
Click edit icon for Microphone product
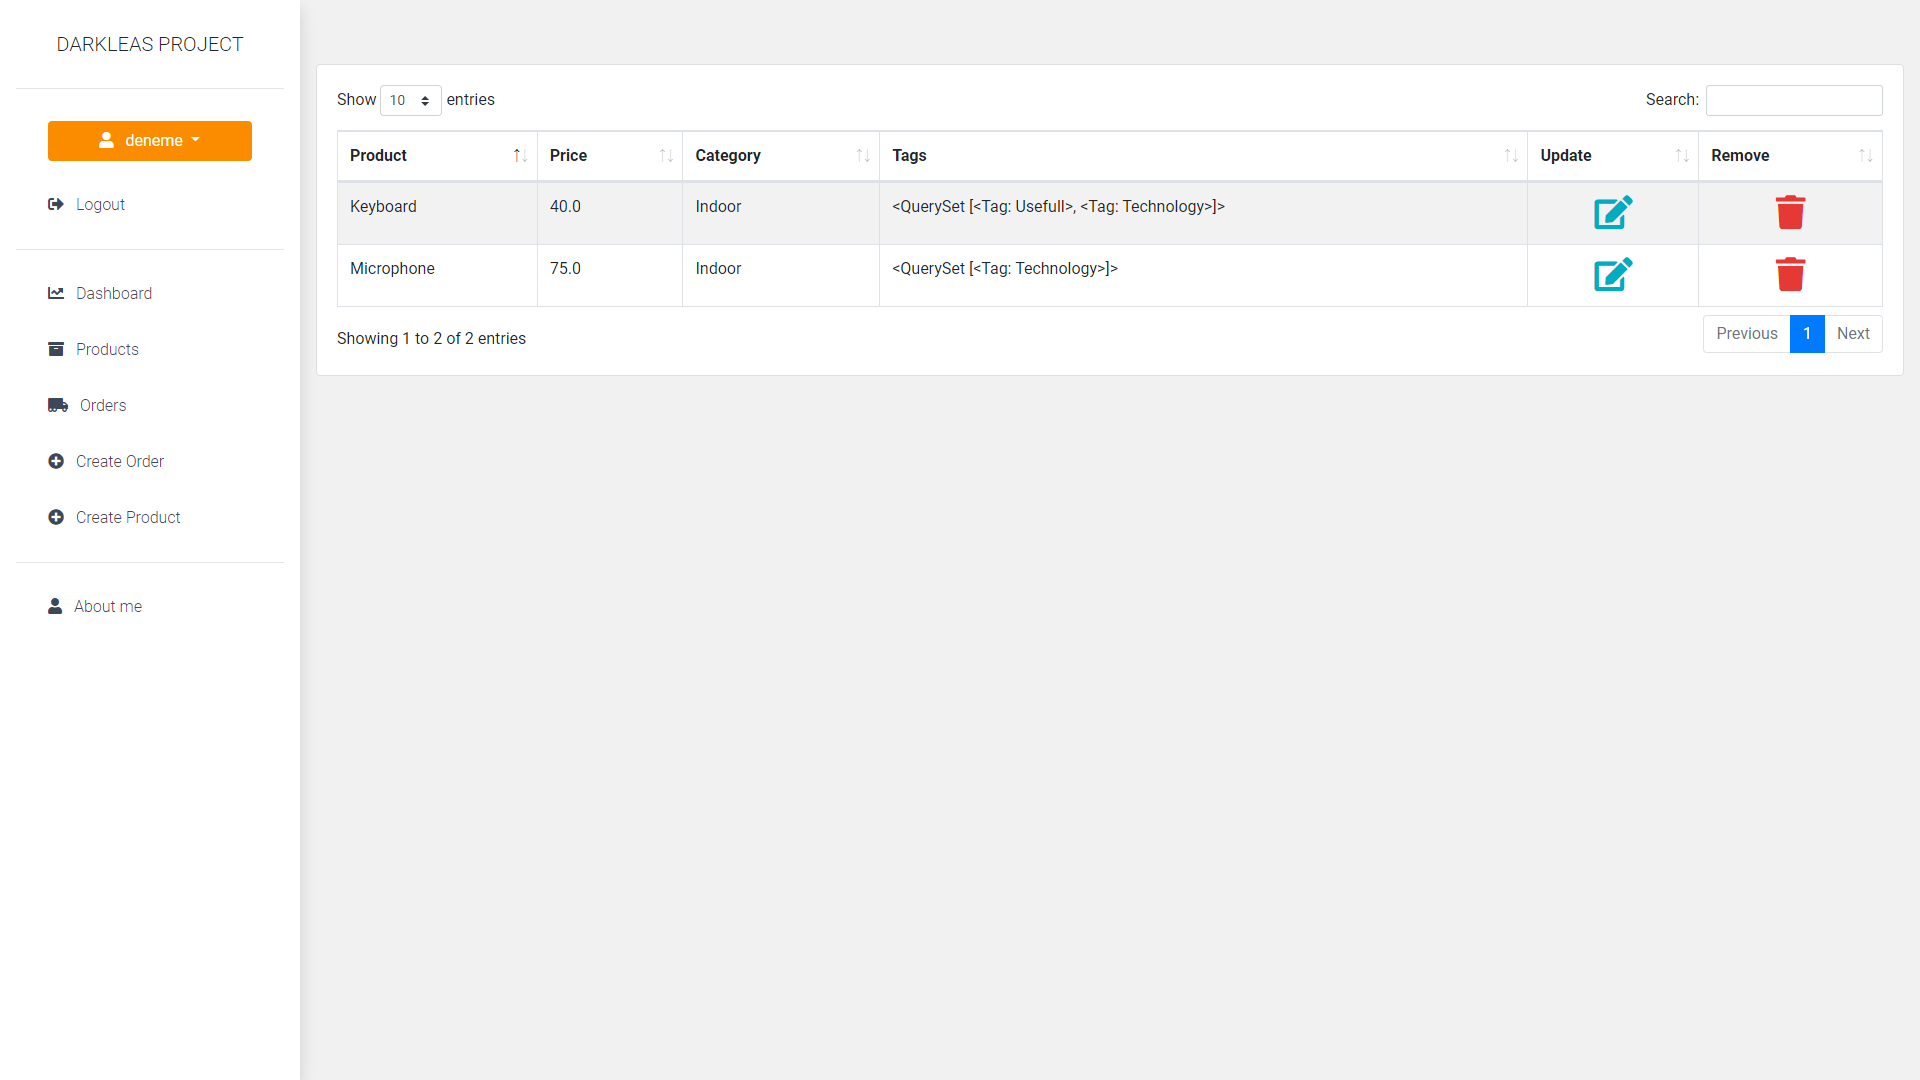coord(1612,274)
